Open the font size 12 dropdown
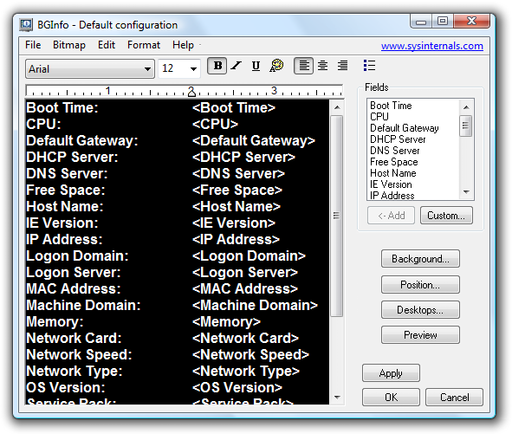Image resolution: width=512 pixels, height=434 pixels. [179, 69]
